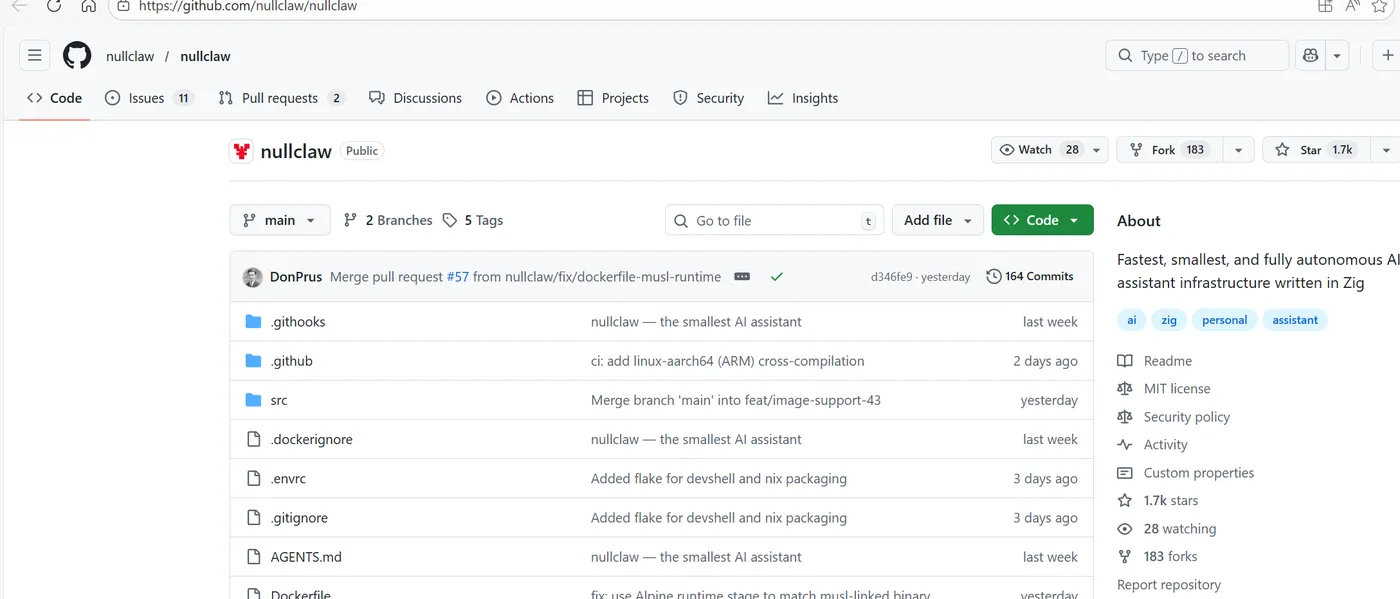This screenshot has height=599, width=1400.
Task: Go to the browser home page icon
Action: click(x=89, y=6)
